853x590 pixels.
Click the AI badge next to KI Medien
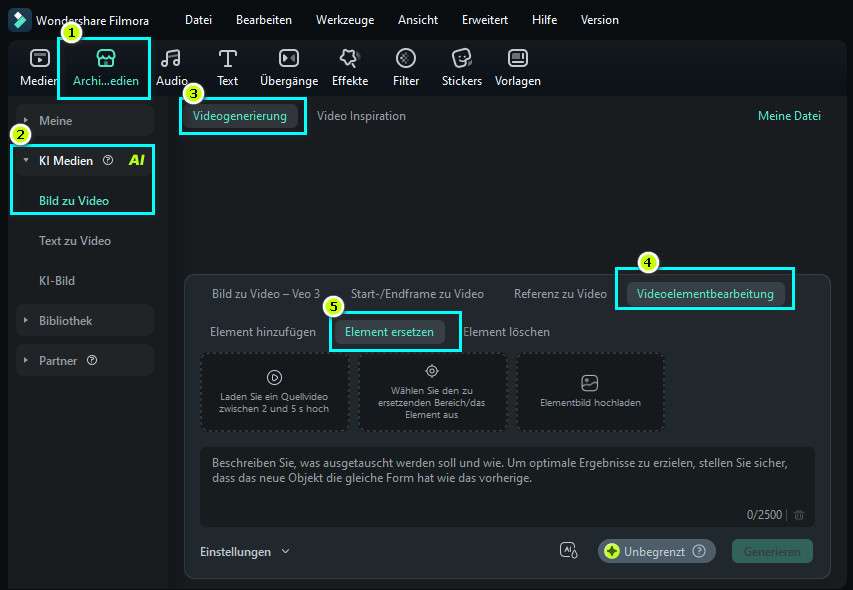[136, 160]
